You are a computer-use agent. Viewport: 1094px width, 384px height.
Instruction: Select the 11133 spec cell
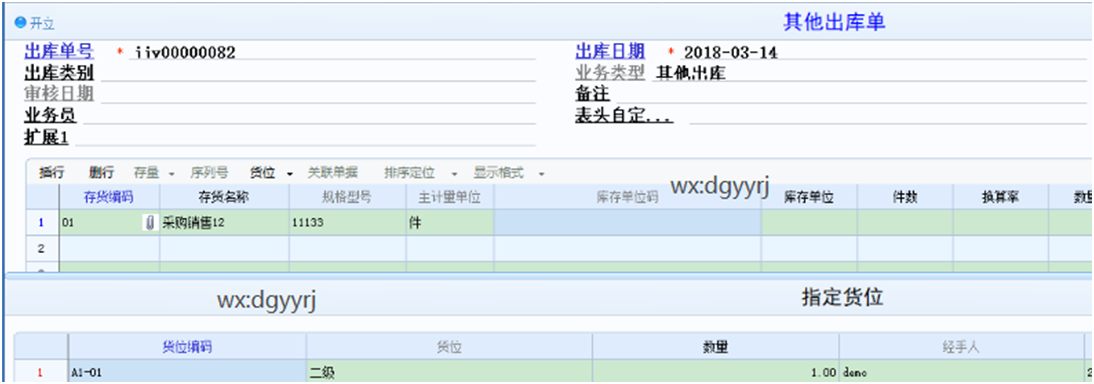(x=347, y=223)
